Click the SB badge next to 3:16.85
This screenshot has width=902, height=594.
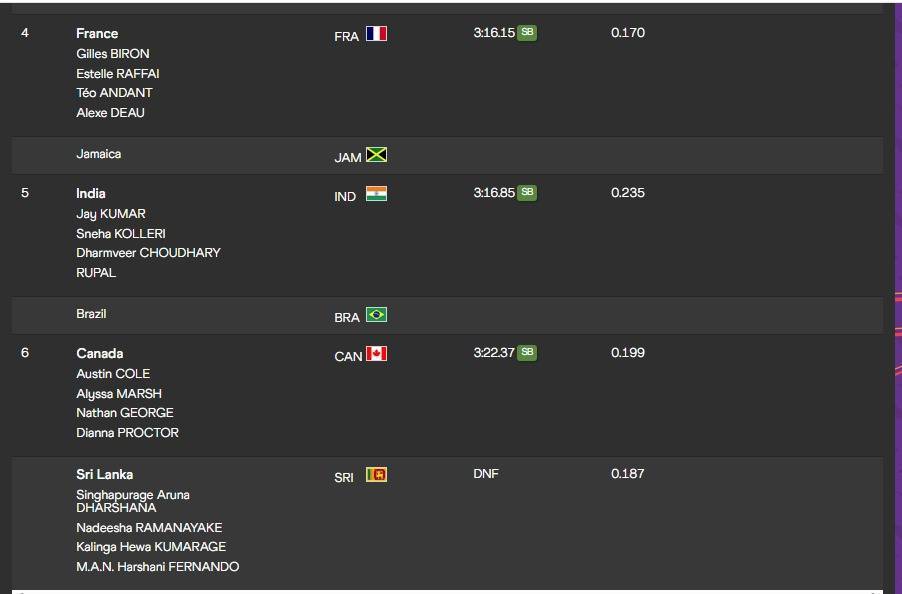(x=527, y=193)
